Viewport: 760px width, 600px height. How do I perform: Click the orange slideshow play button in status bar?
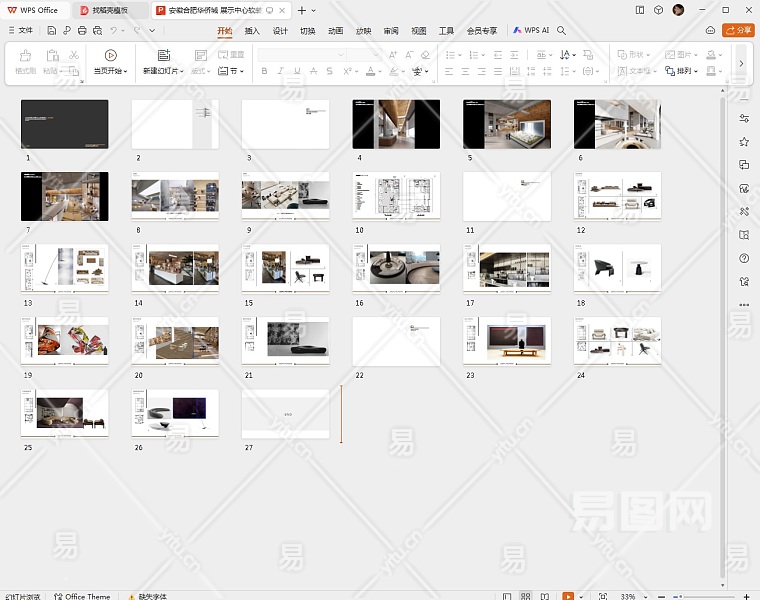point(568,596)
